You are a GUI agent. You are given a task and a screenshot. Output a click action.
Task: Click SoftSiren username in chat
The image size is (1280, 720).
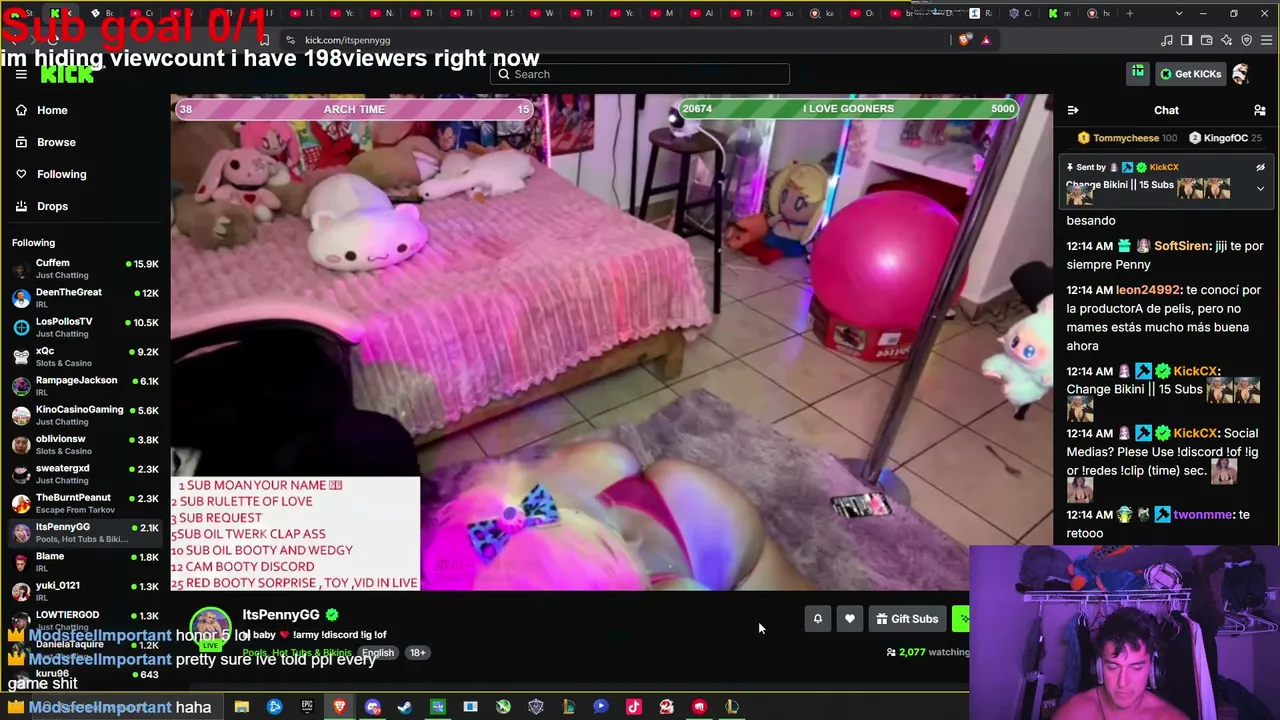pyautogui.click(x=1182, y=246)
